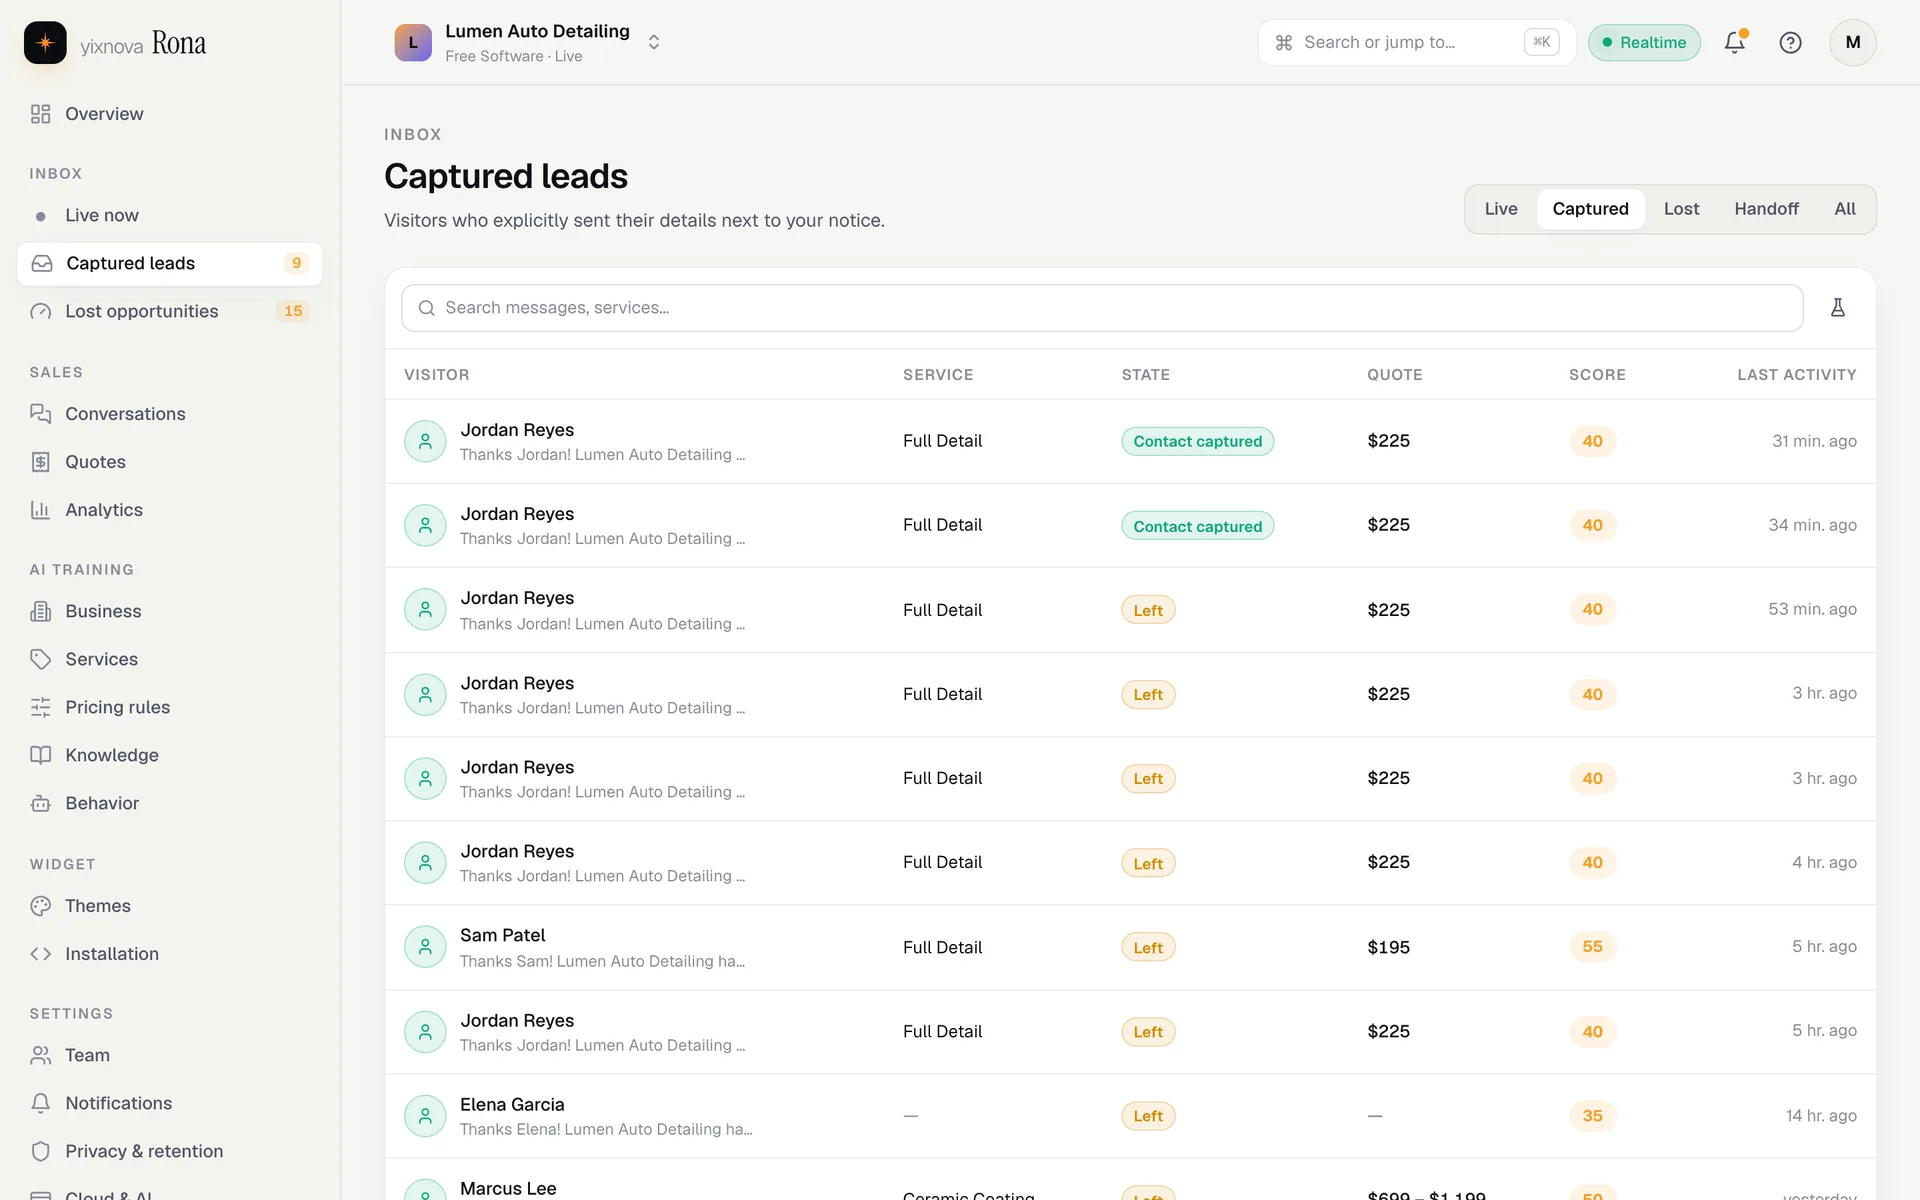The width and height of the screenshot is (1920, 1200).
Task: Open Knowledge in the sidebar
Action: [x=170, y=755]
